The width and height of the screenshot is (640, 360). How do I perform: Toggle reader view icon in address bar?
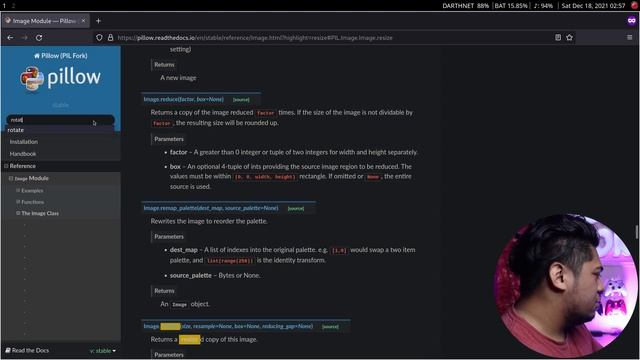(558, 38)
